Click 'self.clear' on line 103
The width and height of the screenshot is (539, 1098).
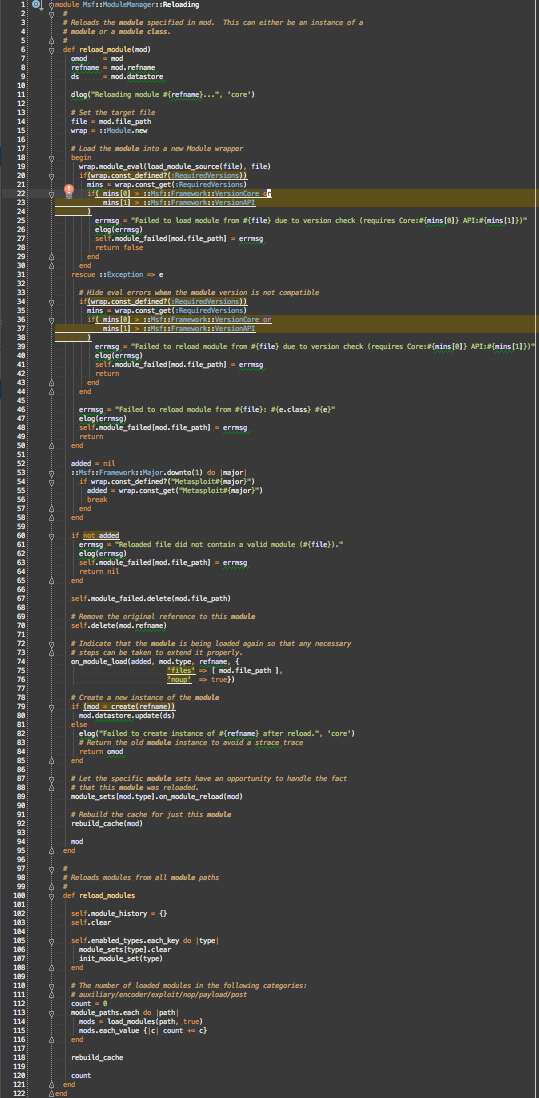click(x=91, y=923)
